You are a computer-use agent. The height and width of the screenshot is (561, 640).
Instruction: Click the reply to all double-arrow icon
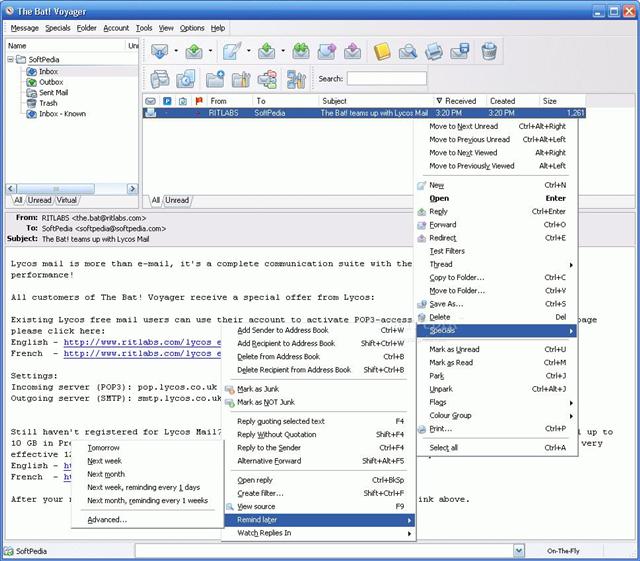click(301, 51)
